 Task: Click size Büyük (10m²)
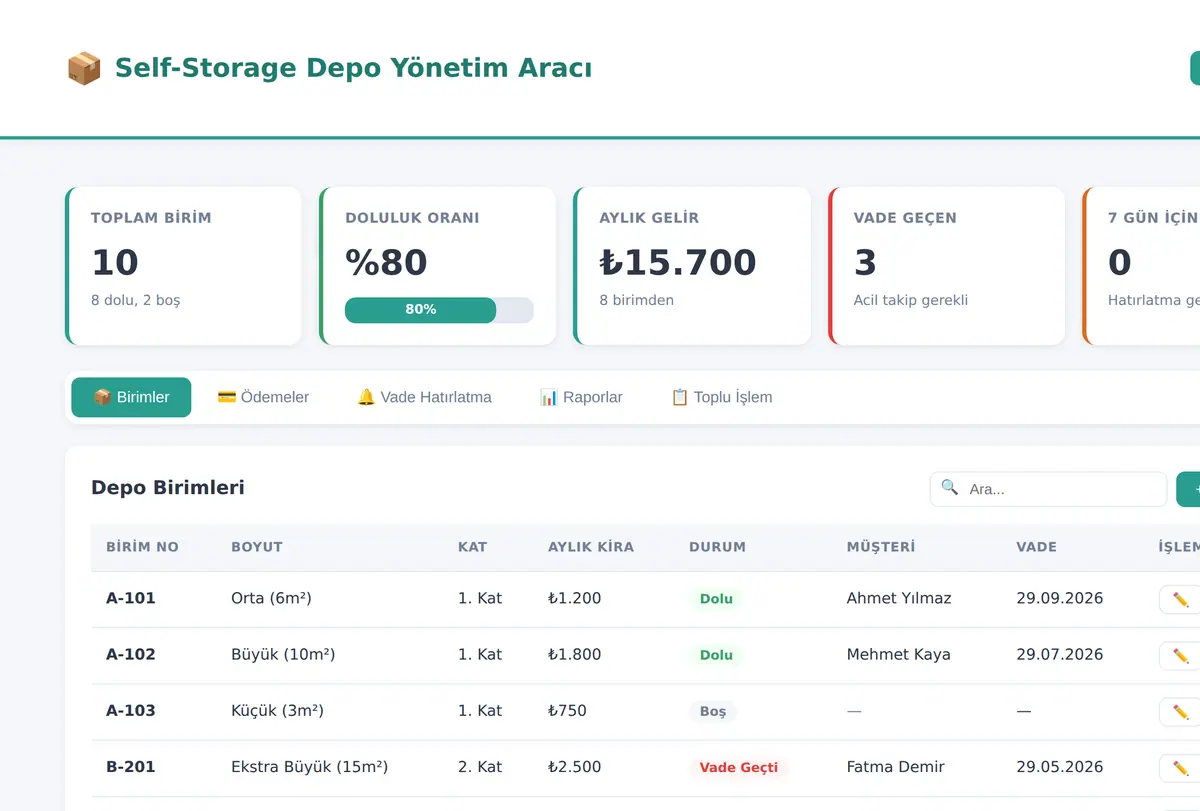pos(283,654)
